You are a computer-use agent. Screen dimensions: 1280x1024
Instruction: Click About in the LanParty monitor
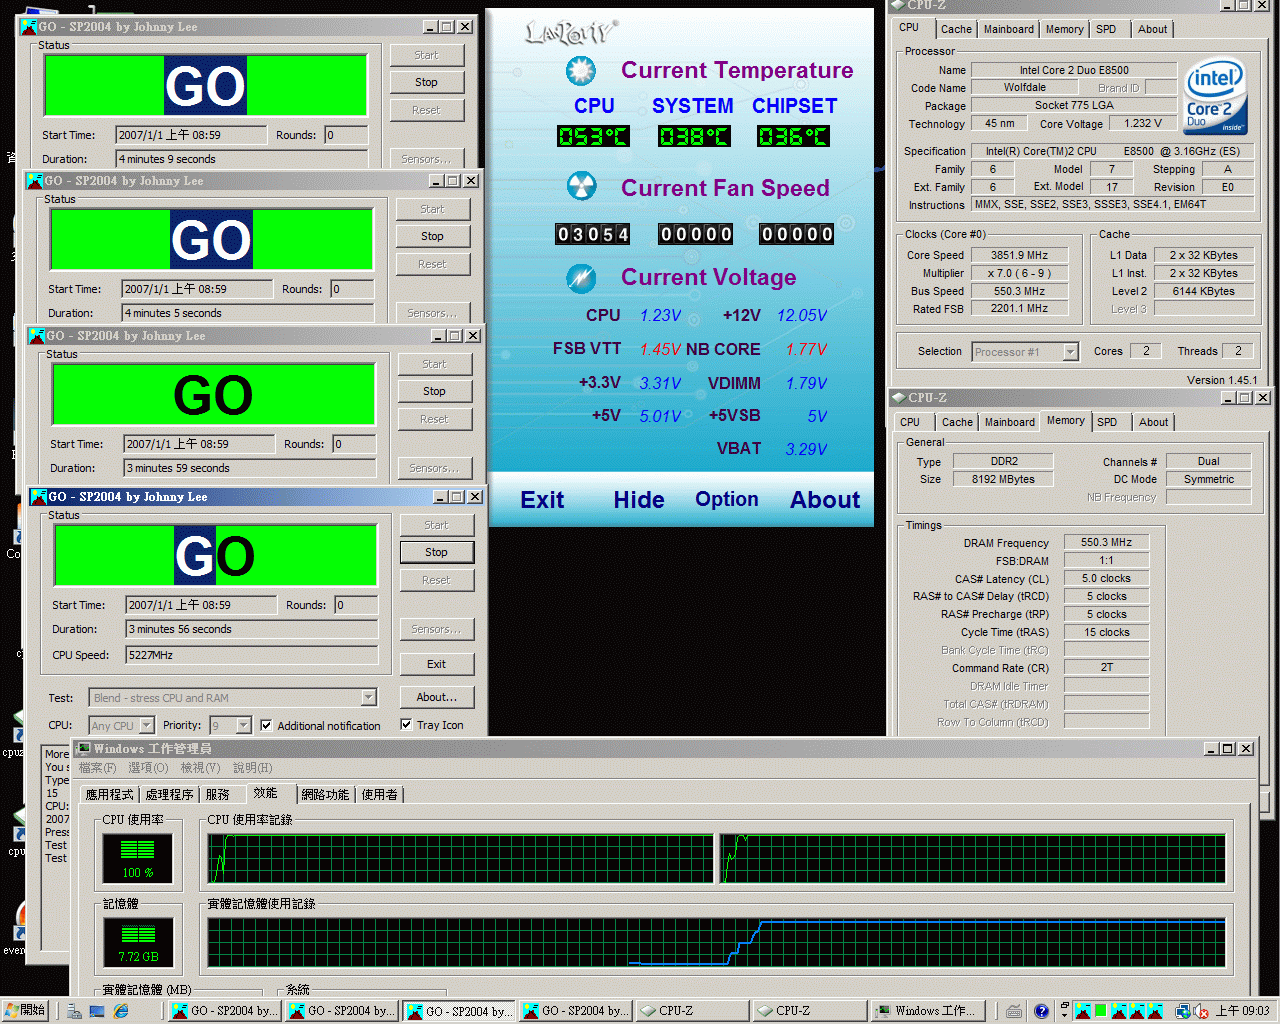click(x=825, y=500)
